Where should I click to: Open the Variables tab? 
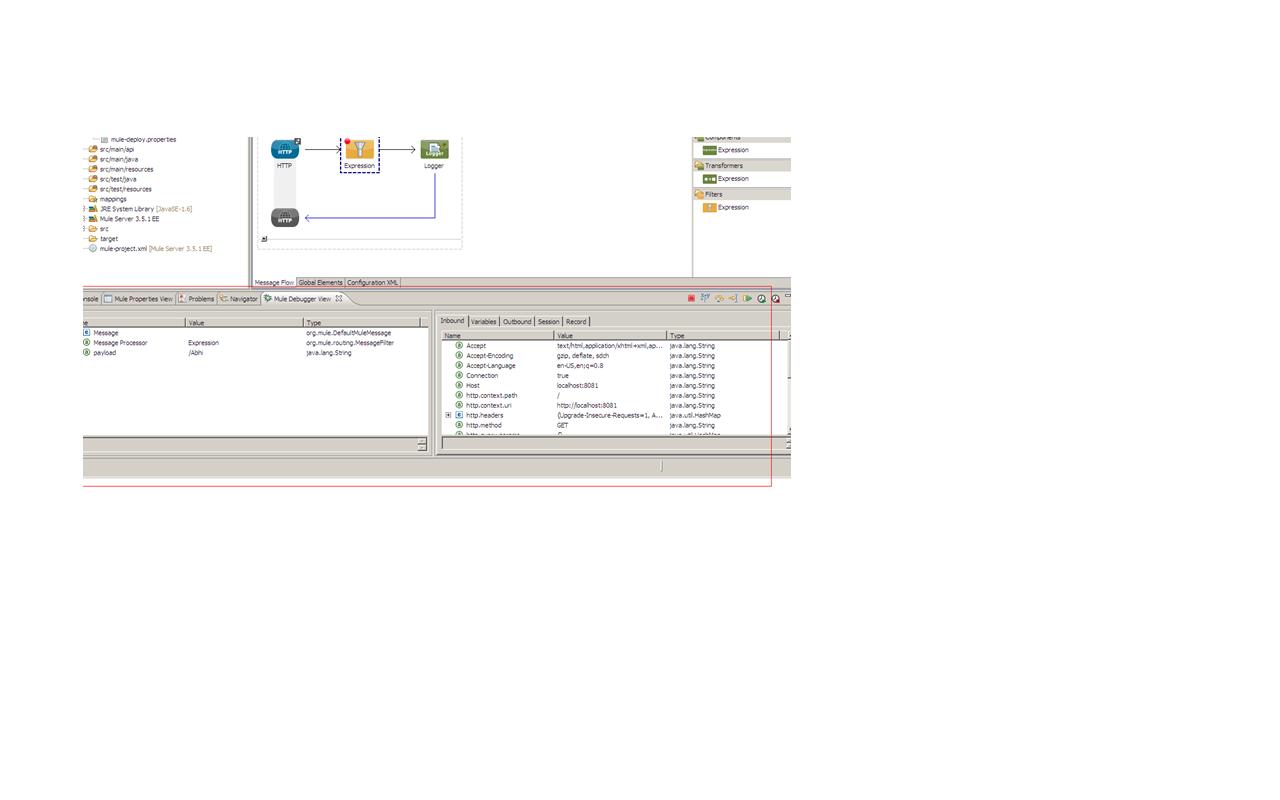point(484,321)
